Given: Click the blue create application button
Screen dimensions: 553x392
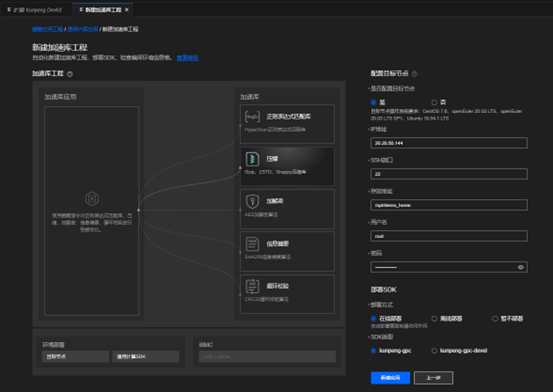Looking at the screenshot, I should [390, 378].
